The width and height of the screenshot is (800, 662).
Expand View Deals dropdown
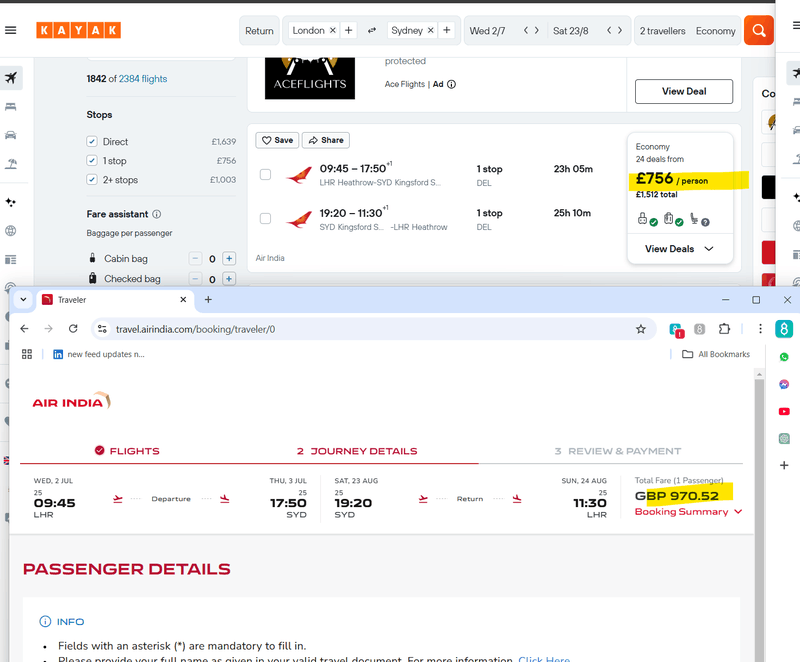click(680, 249)
